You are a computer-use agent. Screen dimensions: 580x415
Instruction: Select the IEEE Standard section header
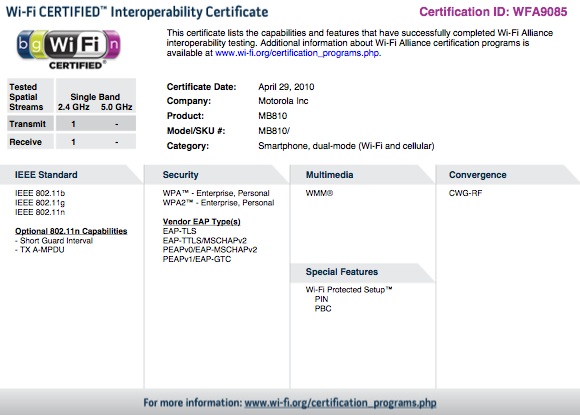(46, 175)
